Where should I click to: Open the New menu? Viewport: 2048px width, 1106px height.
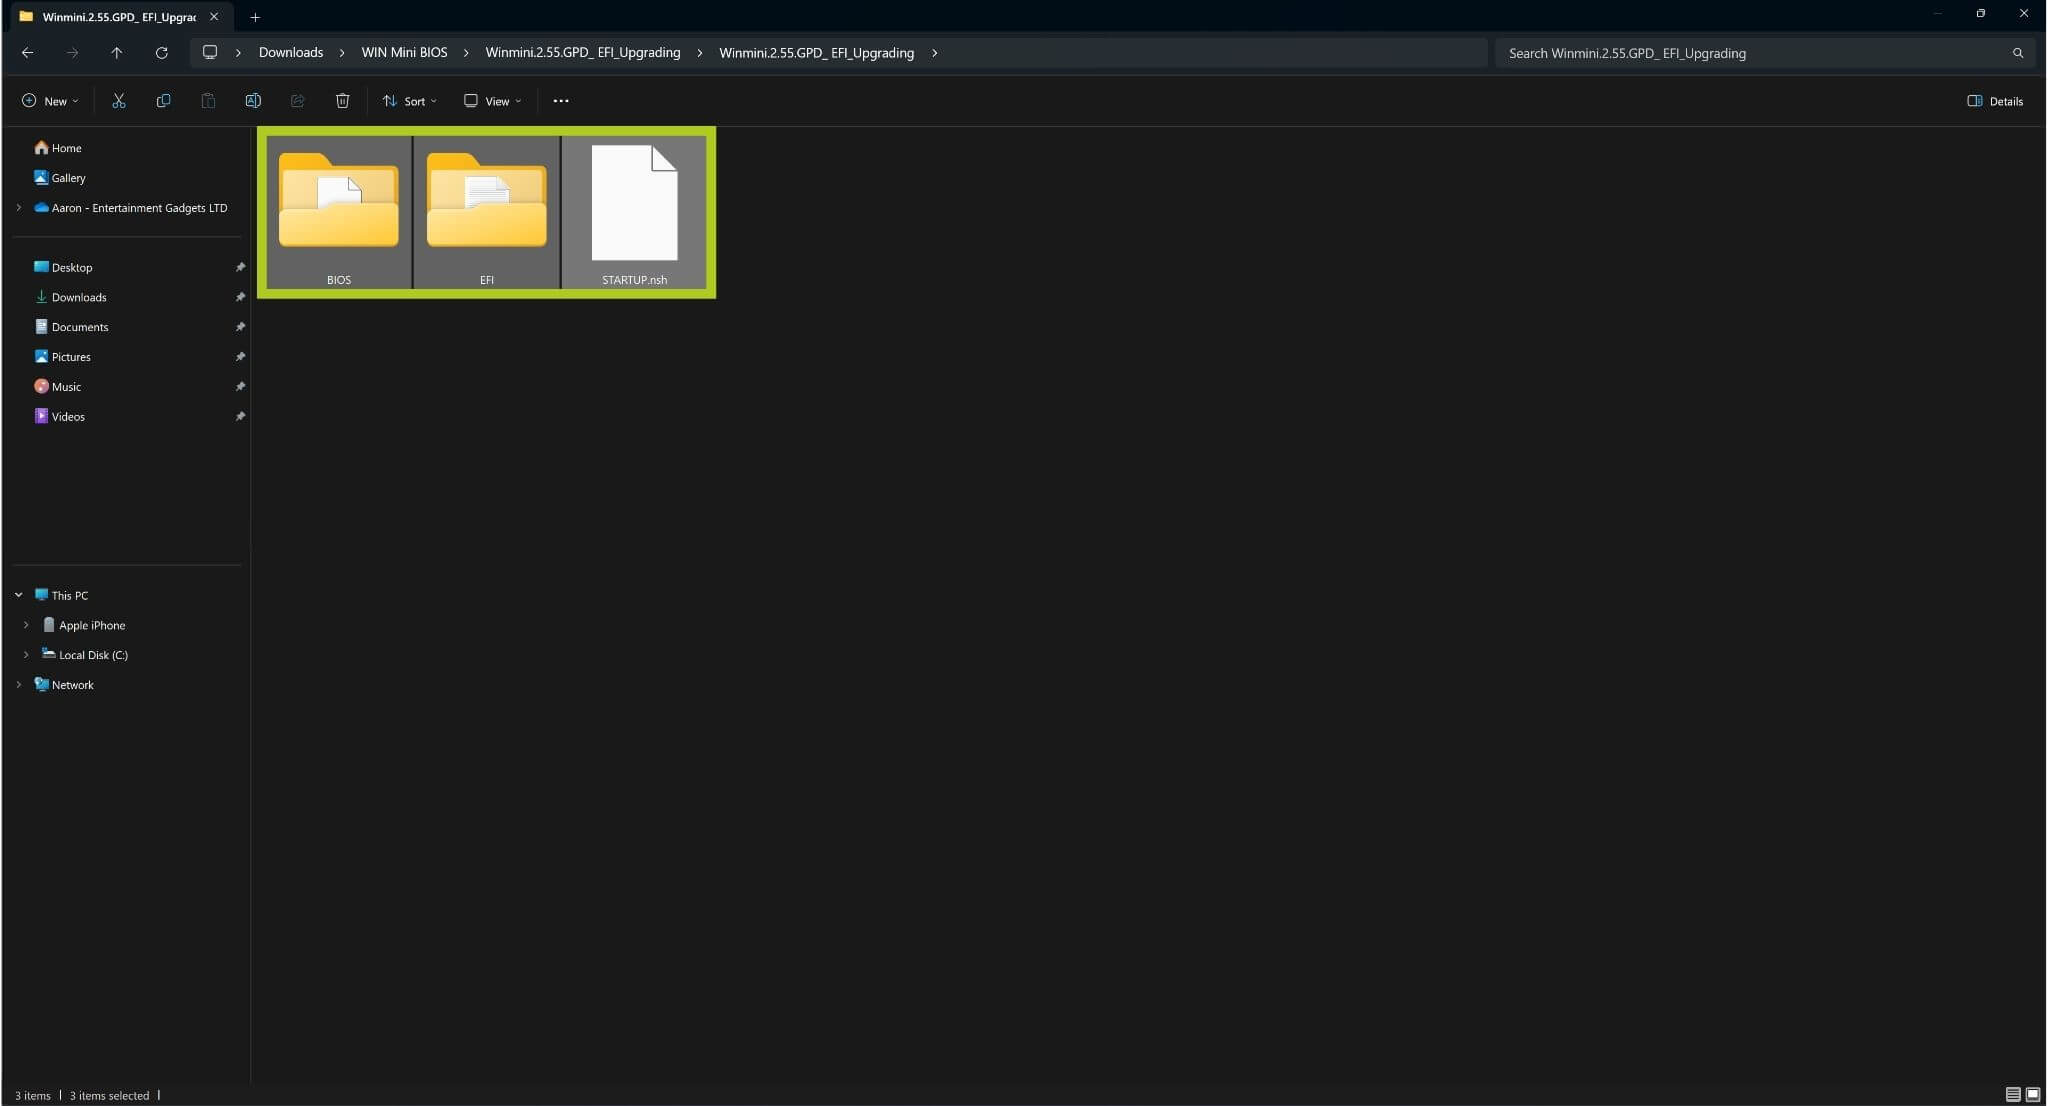pos(48,100)
